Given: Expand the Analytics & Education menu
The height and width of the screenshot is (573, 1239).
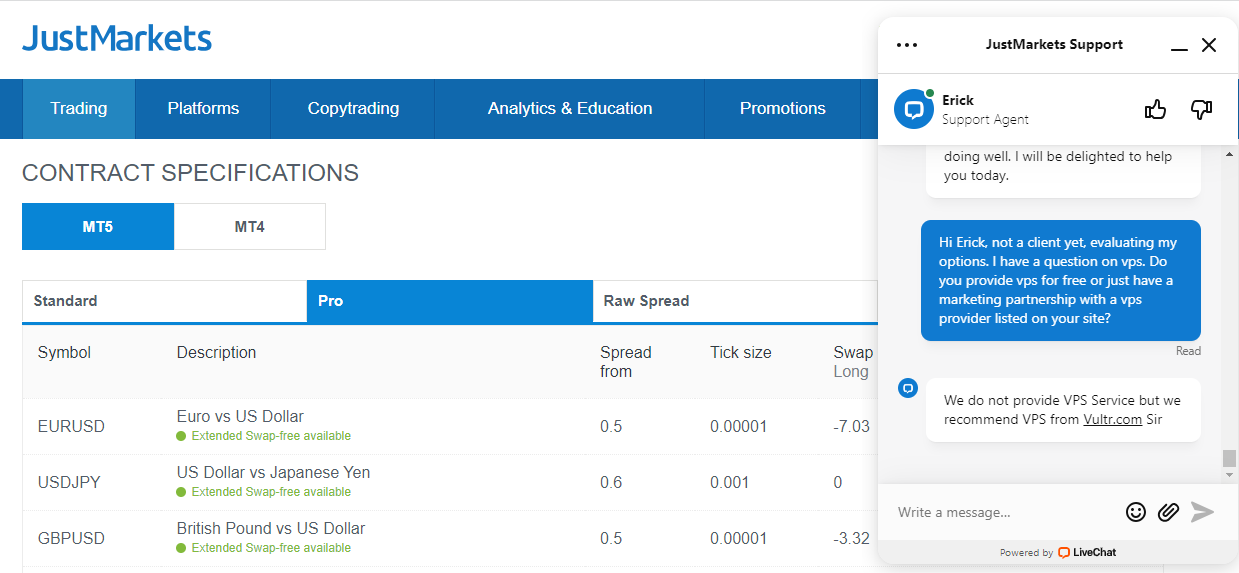Looking at the screenshot, I should (x=569, y=109).
